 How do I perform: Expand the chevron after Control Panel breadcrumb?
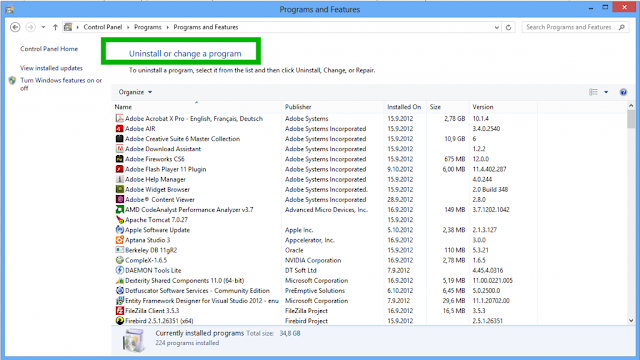click(x=128, y=27)
